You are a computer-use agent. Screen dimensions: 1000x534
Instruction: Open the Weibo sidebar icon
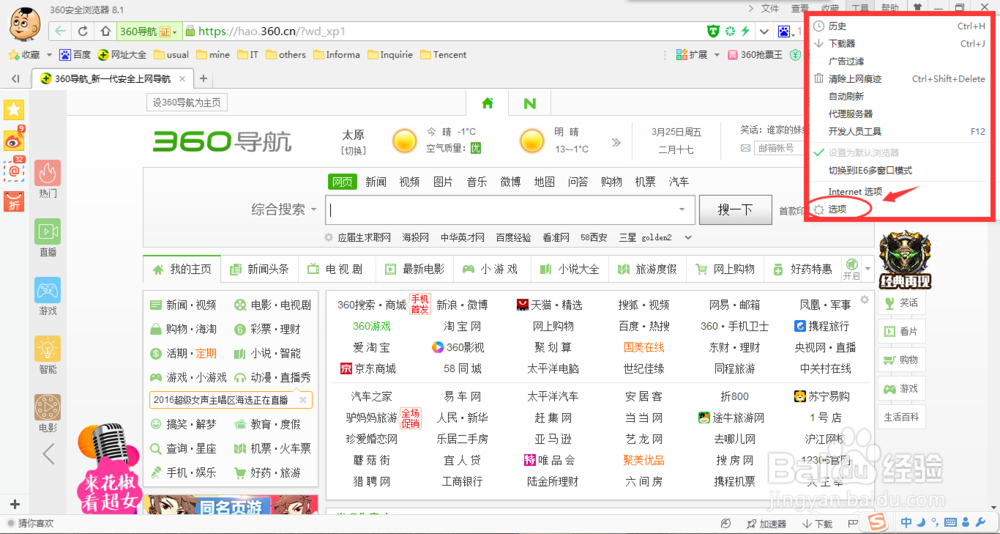coord(14,139)
